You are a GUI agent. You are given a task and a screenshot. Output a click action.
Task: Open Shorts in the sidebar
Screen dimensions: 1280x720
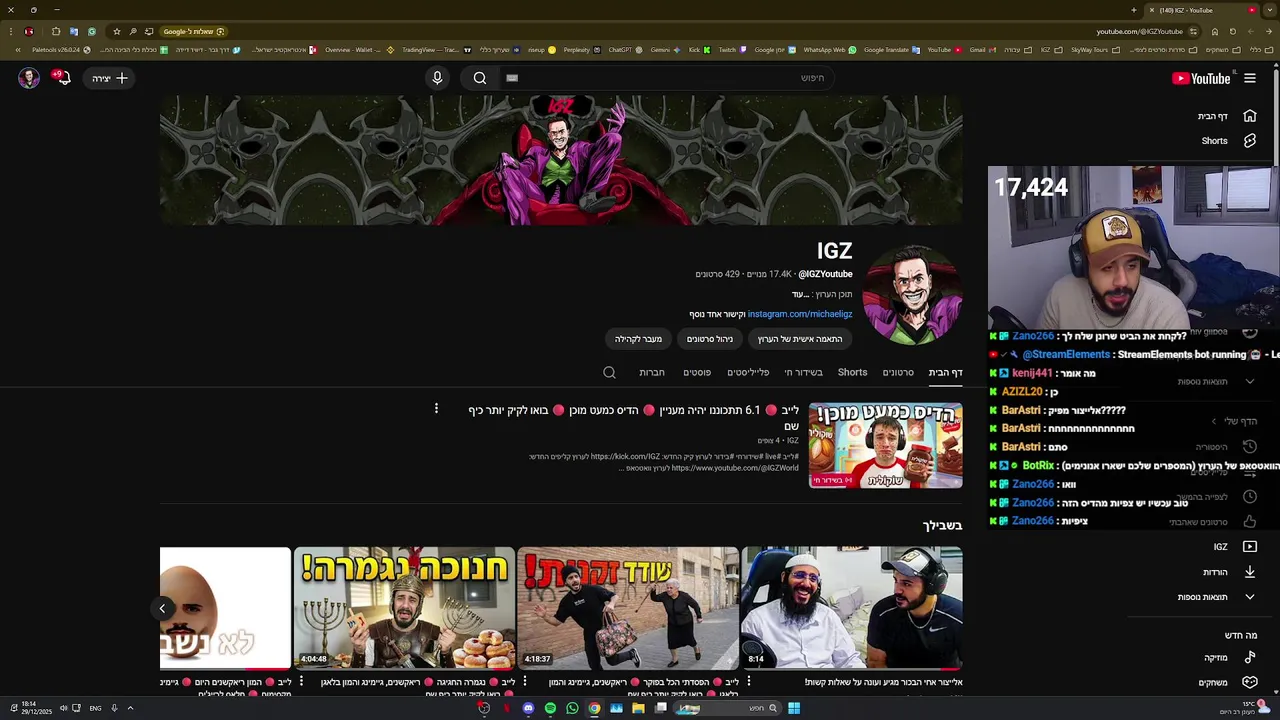click(1228, 141)
